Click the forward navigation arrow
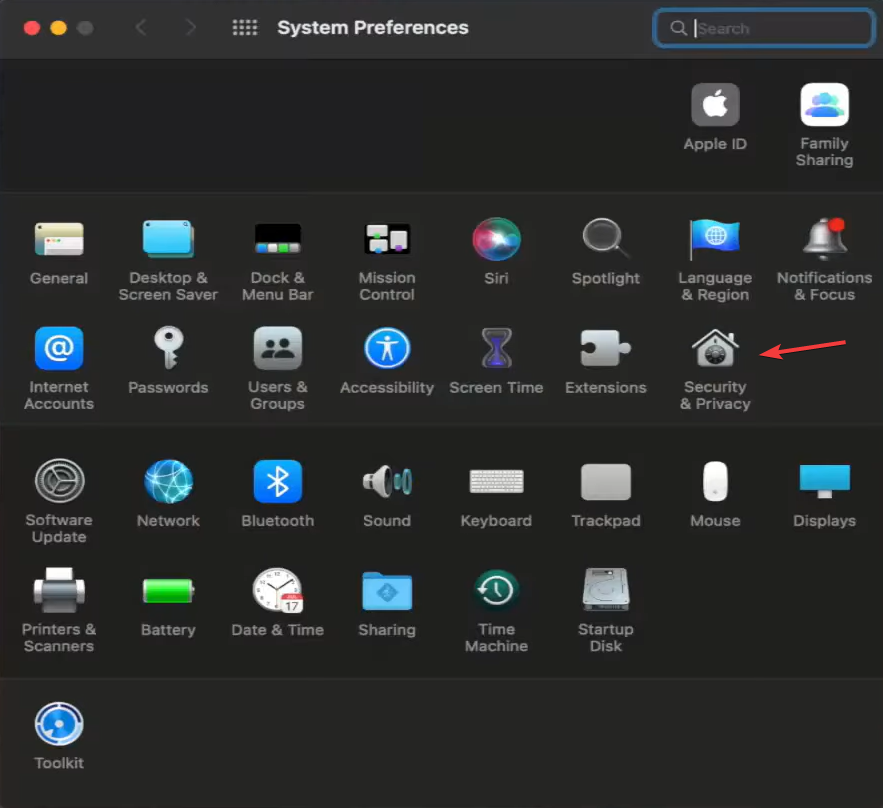Image resolution: width=883 pixels, height=808 pixels. point(190,27)
